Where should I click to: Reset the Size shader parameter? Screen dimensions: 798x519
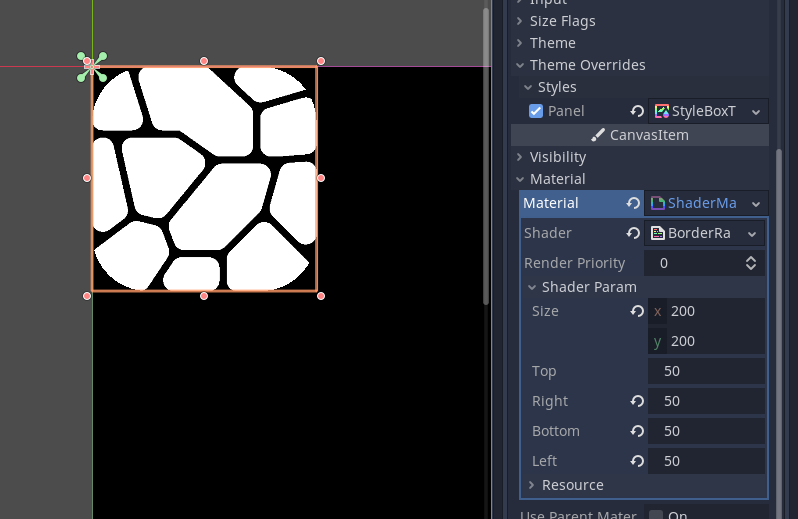[x=636, y=311]
